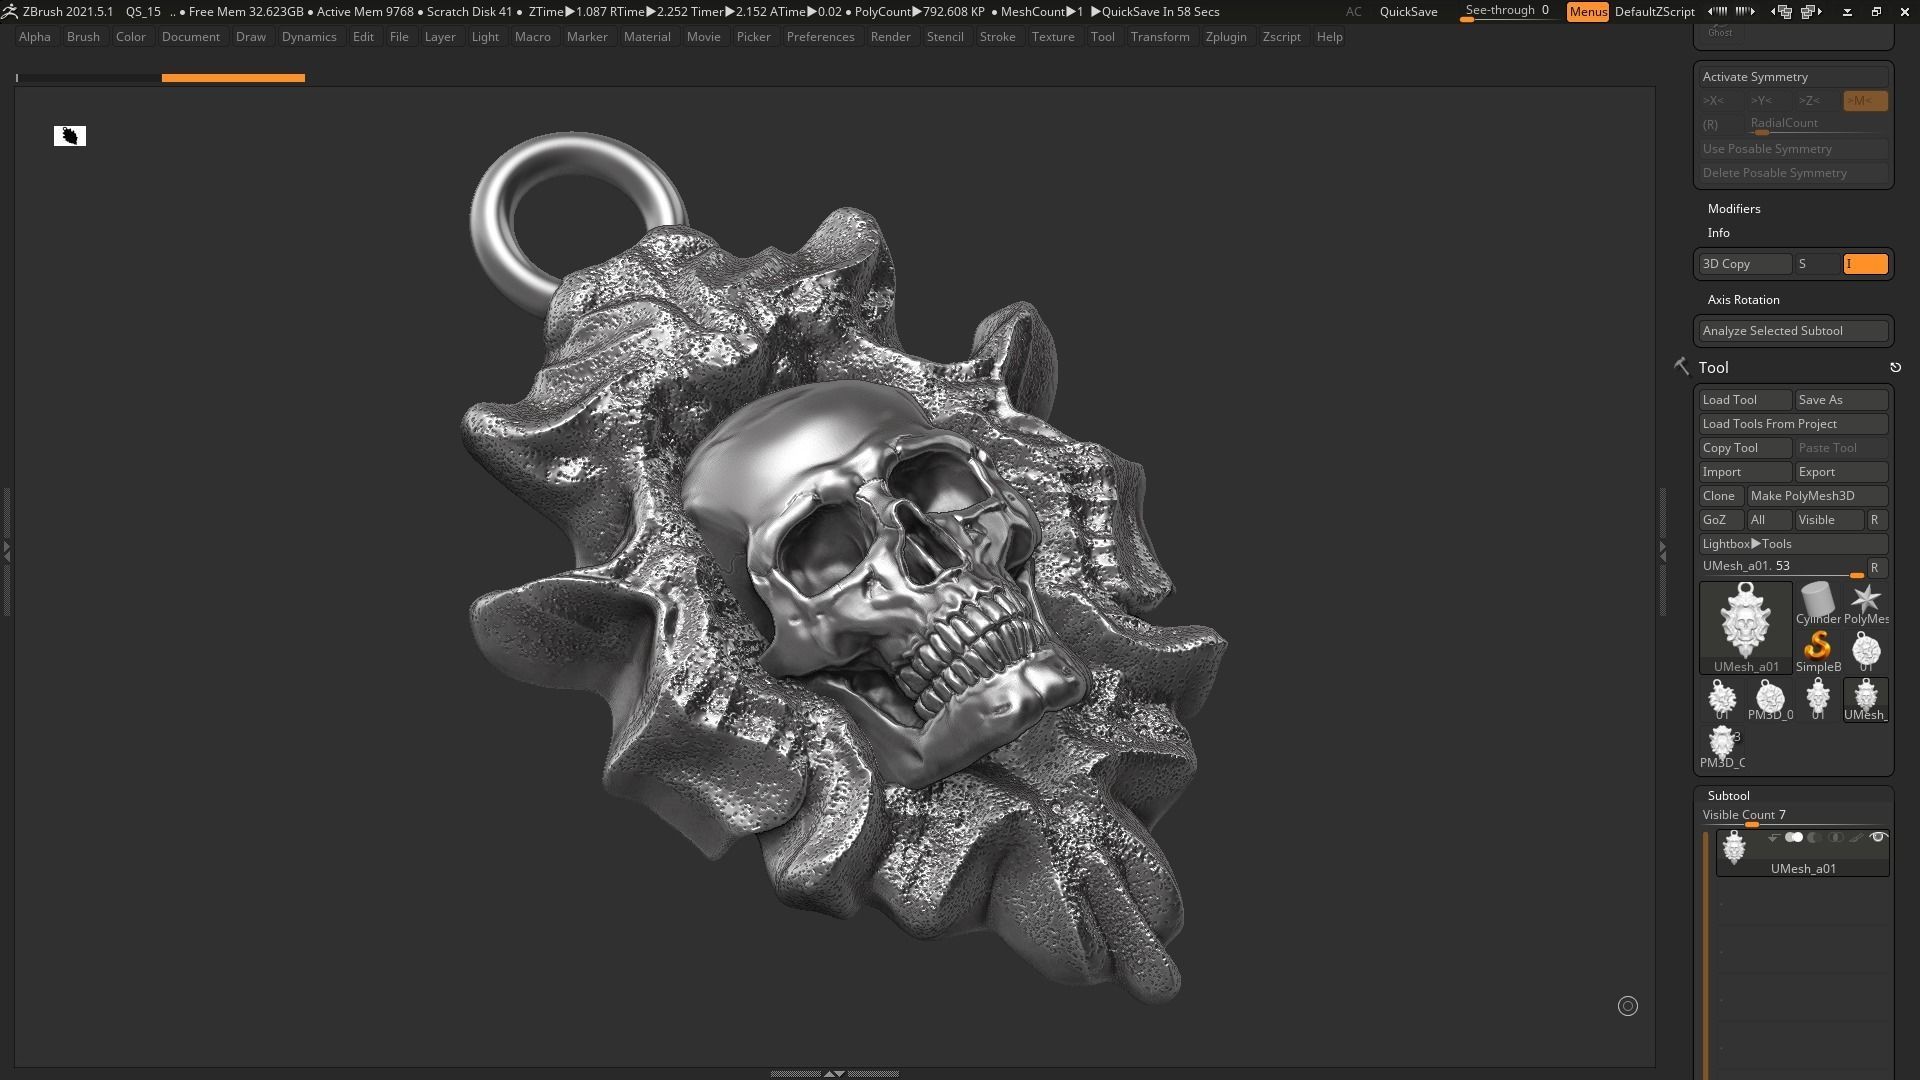Click the hide-window arrow icon in title bar
Viewport: 1920px width, 1080px height.
click(x=1847, y=12)
